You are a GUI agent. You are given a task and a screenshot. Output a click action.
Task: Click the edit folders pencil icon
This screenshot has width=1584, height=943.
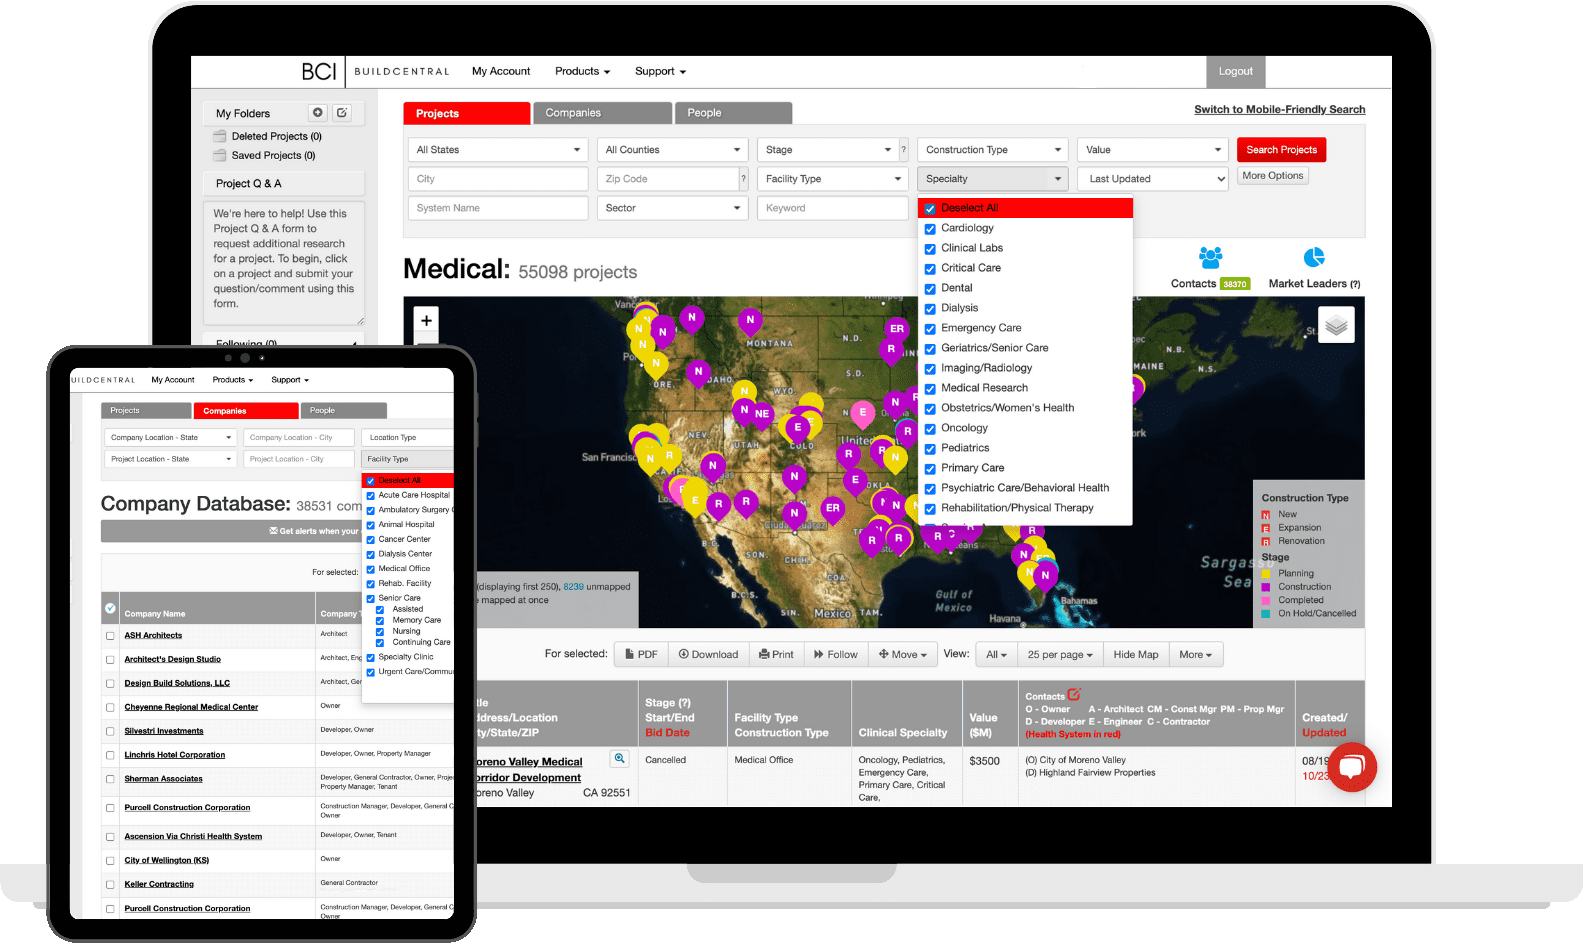coord(342,113)
